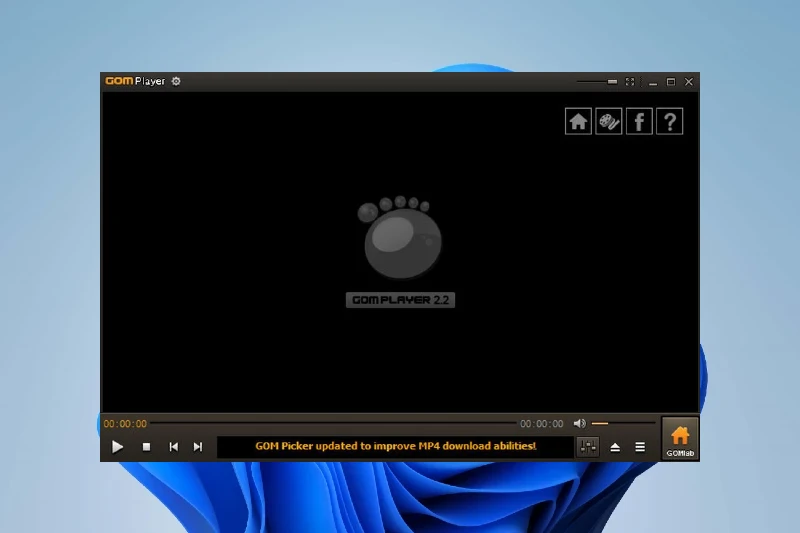This screenshot has height=533, width=800.
Task: Click the elapsed time 00:00:00 display
Action: tap(125, 424)
